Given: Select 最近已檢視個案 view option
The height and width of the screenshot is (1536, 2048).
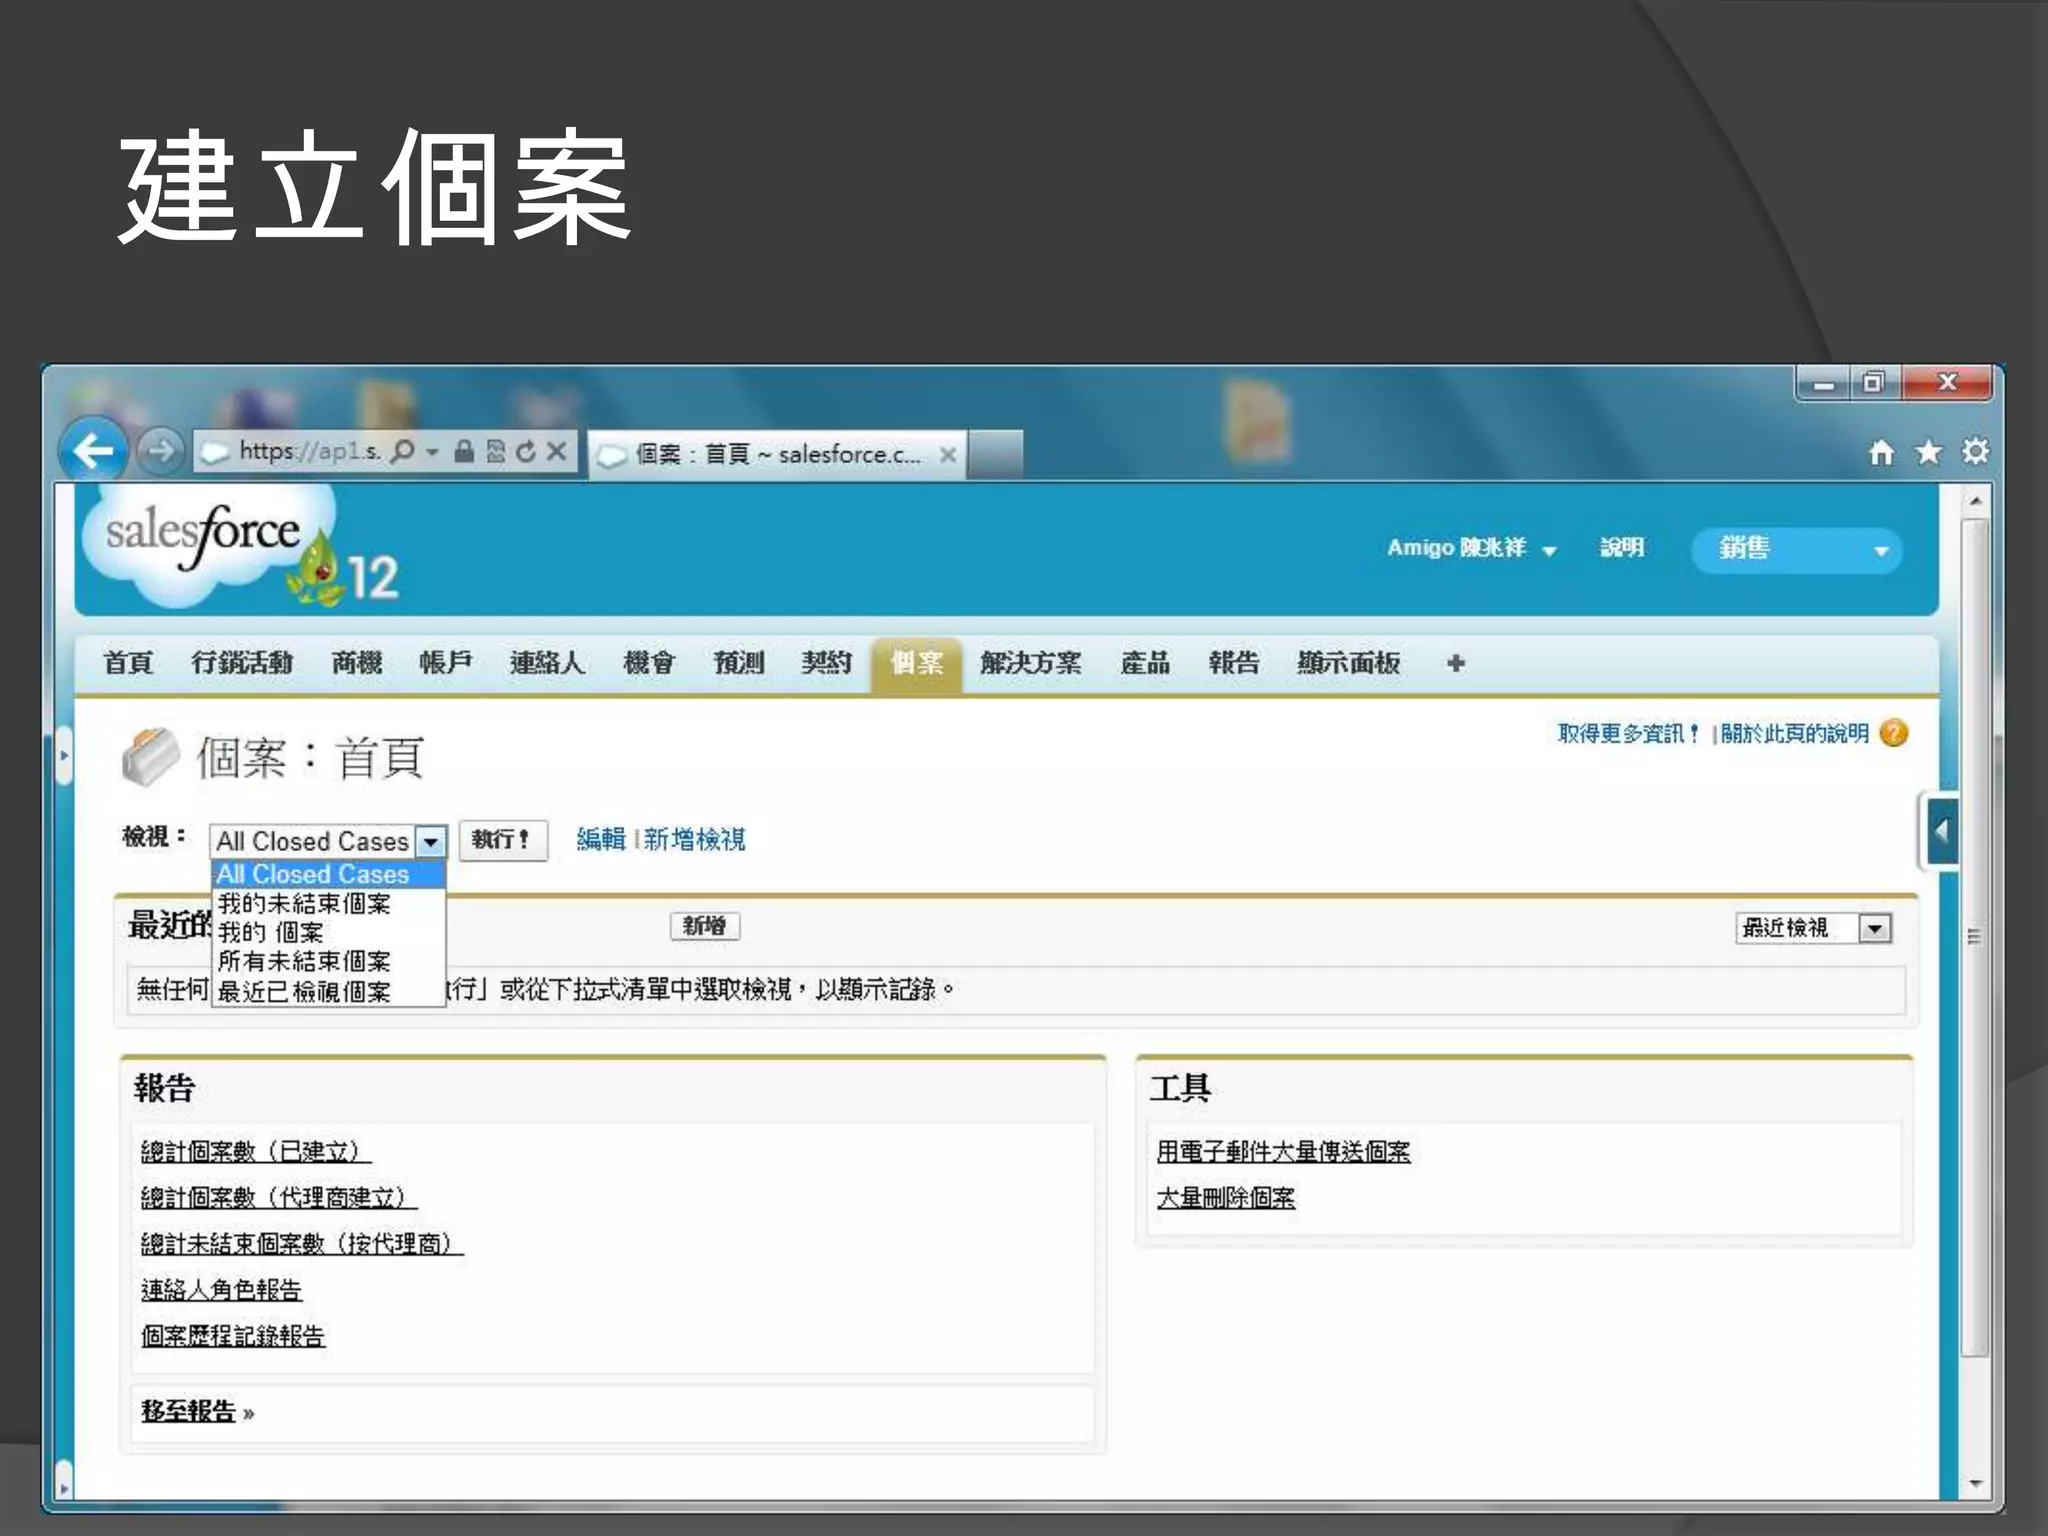Looking at the screenshot, I should [328, 991].
